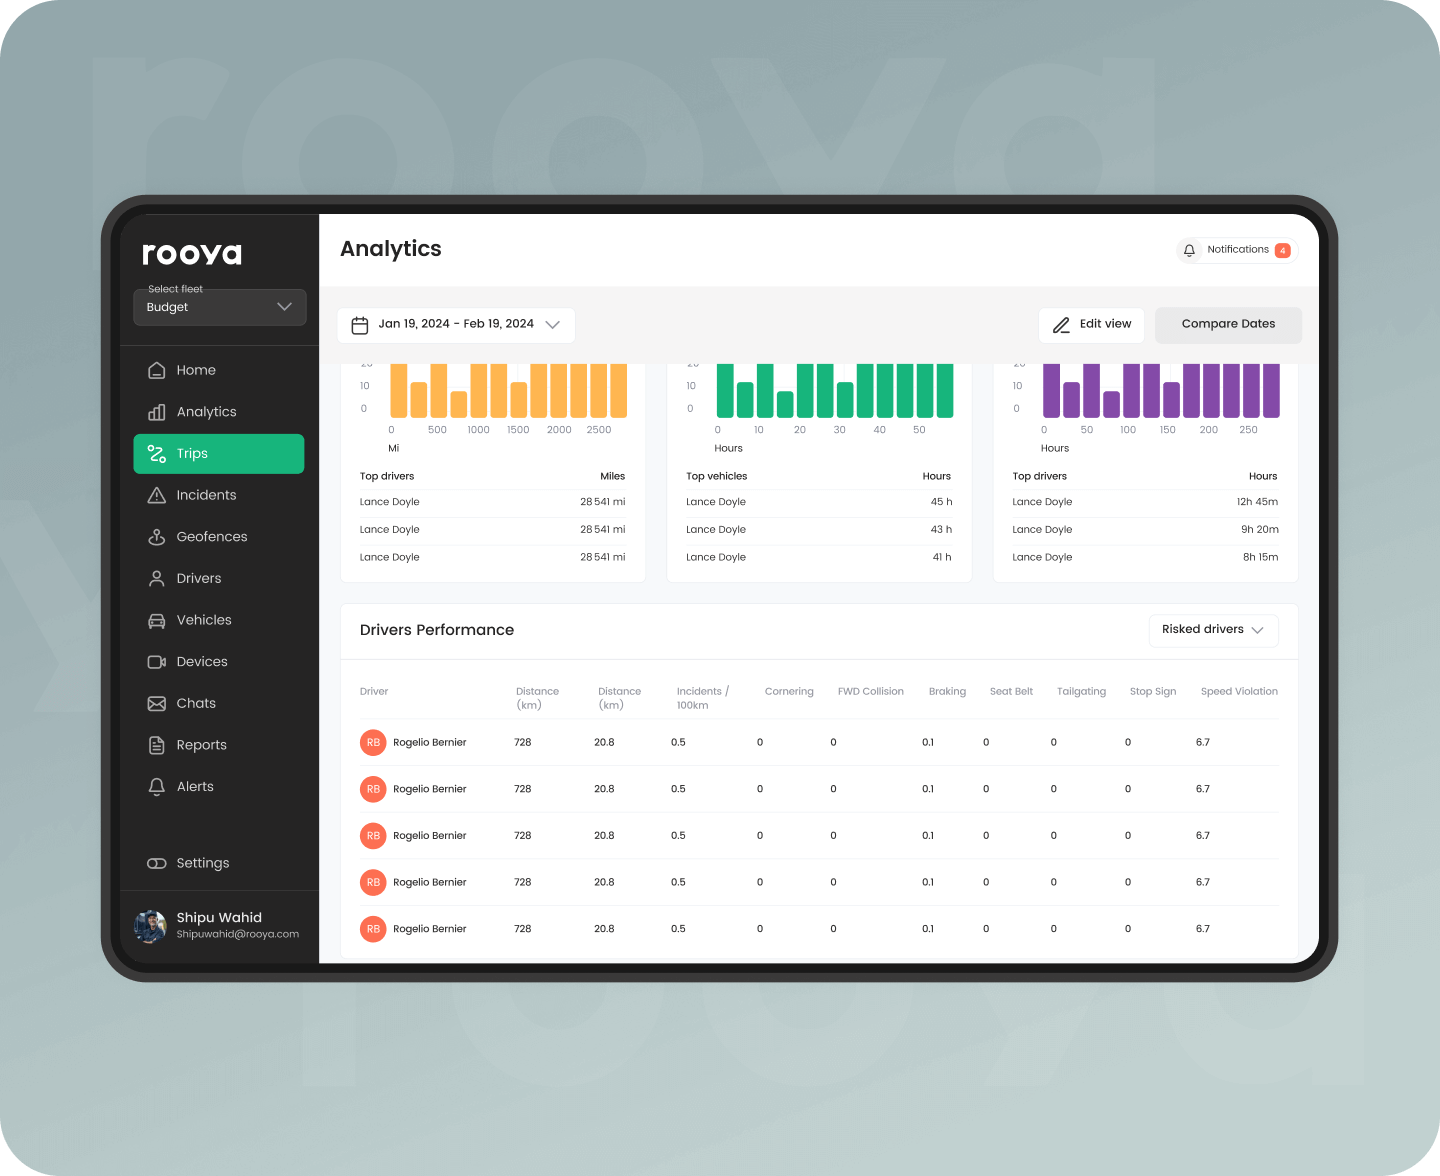This screenshot has height=1176, width=1440.
Task: Click the Edit view button
Action: 1091,325
